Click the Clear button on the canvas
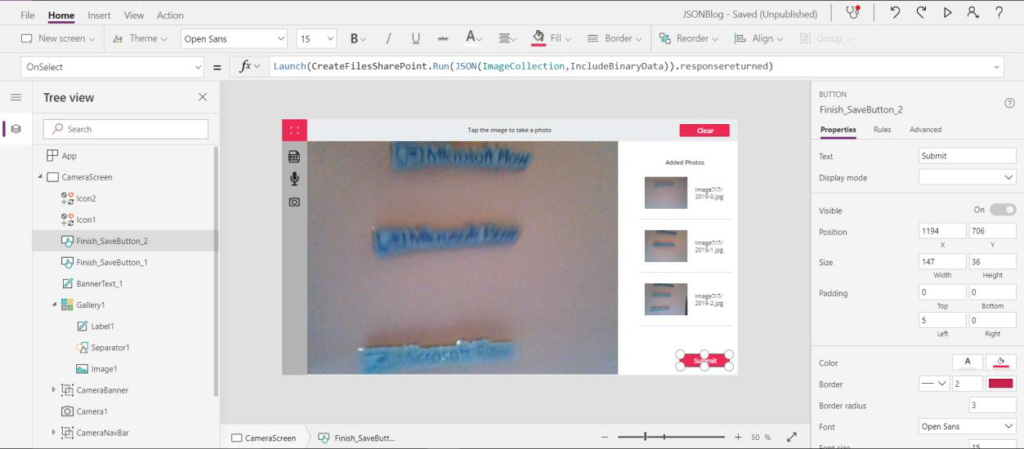The image size is (1024, 449). pos(705,131)
